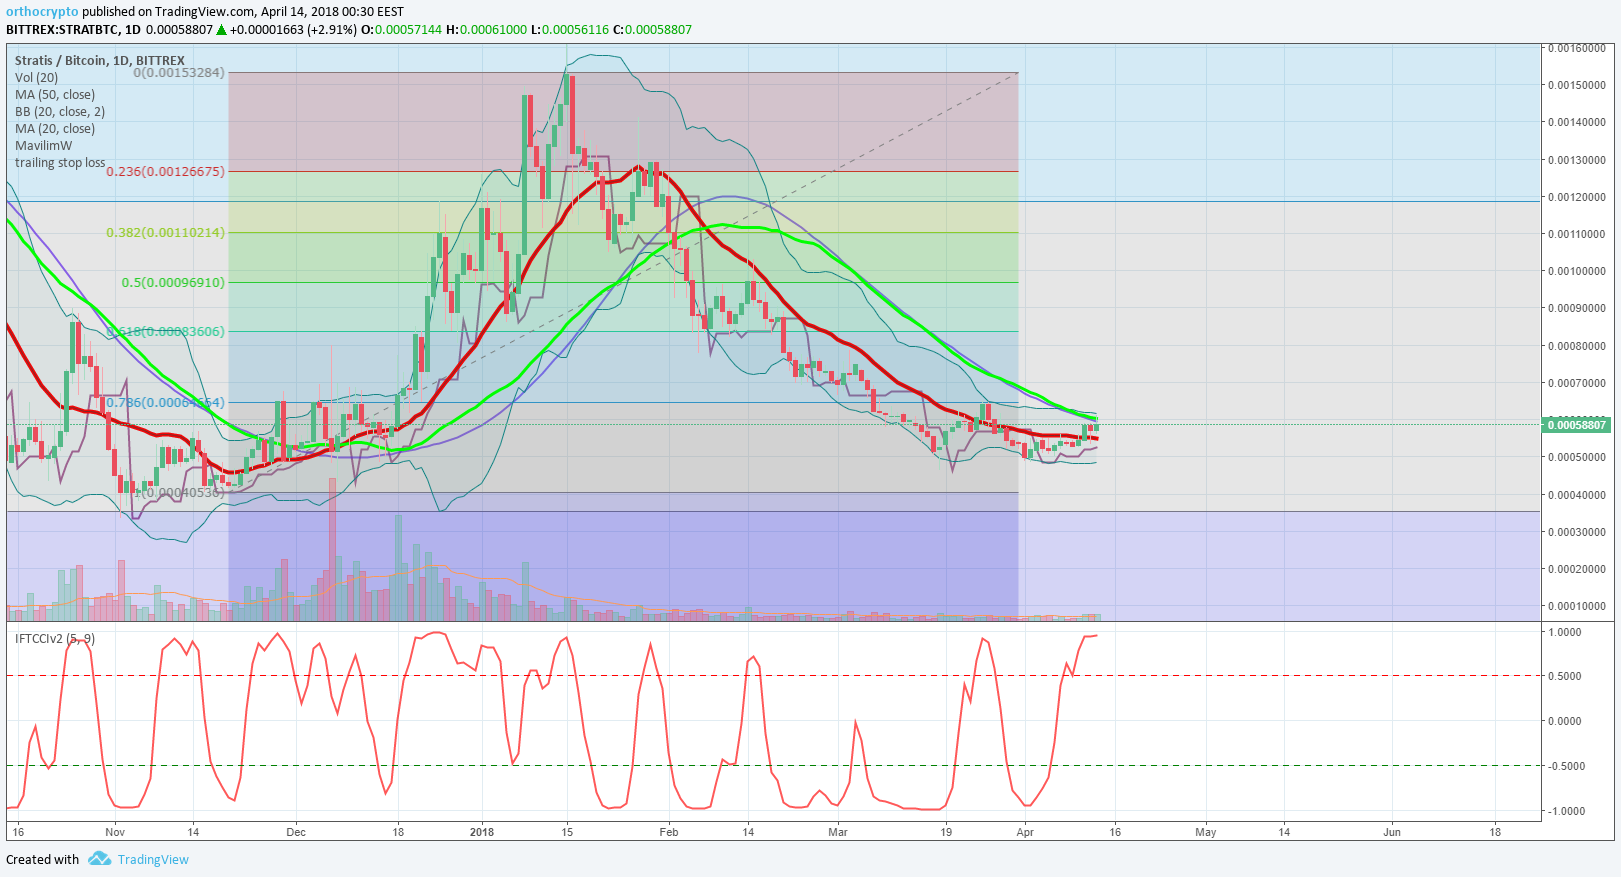
Task: Click the BITTREX:STRATBTC, 1D ticker text
Action: pos(73,30)
